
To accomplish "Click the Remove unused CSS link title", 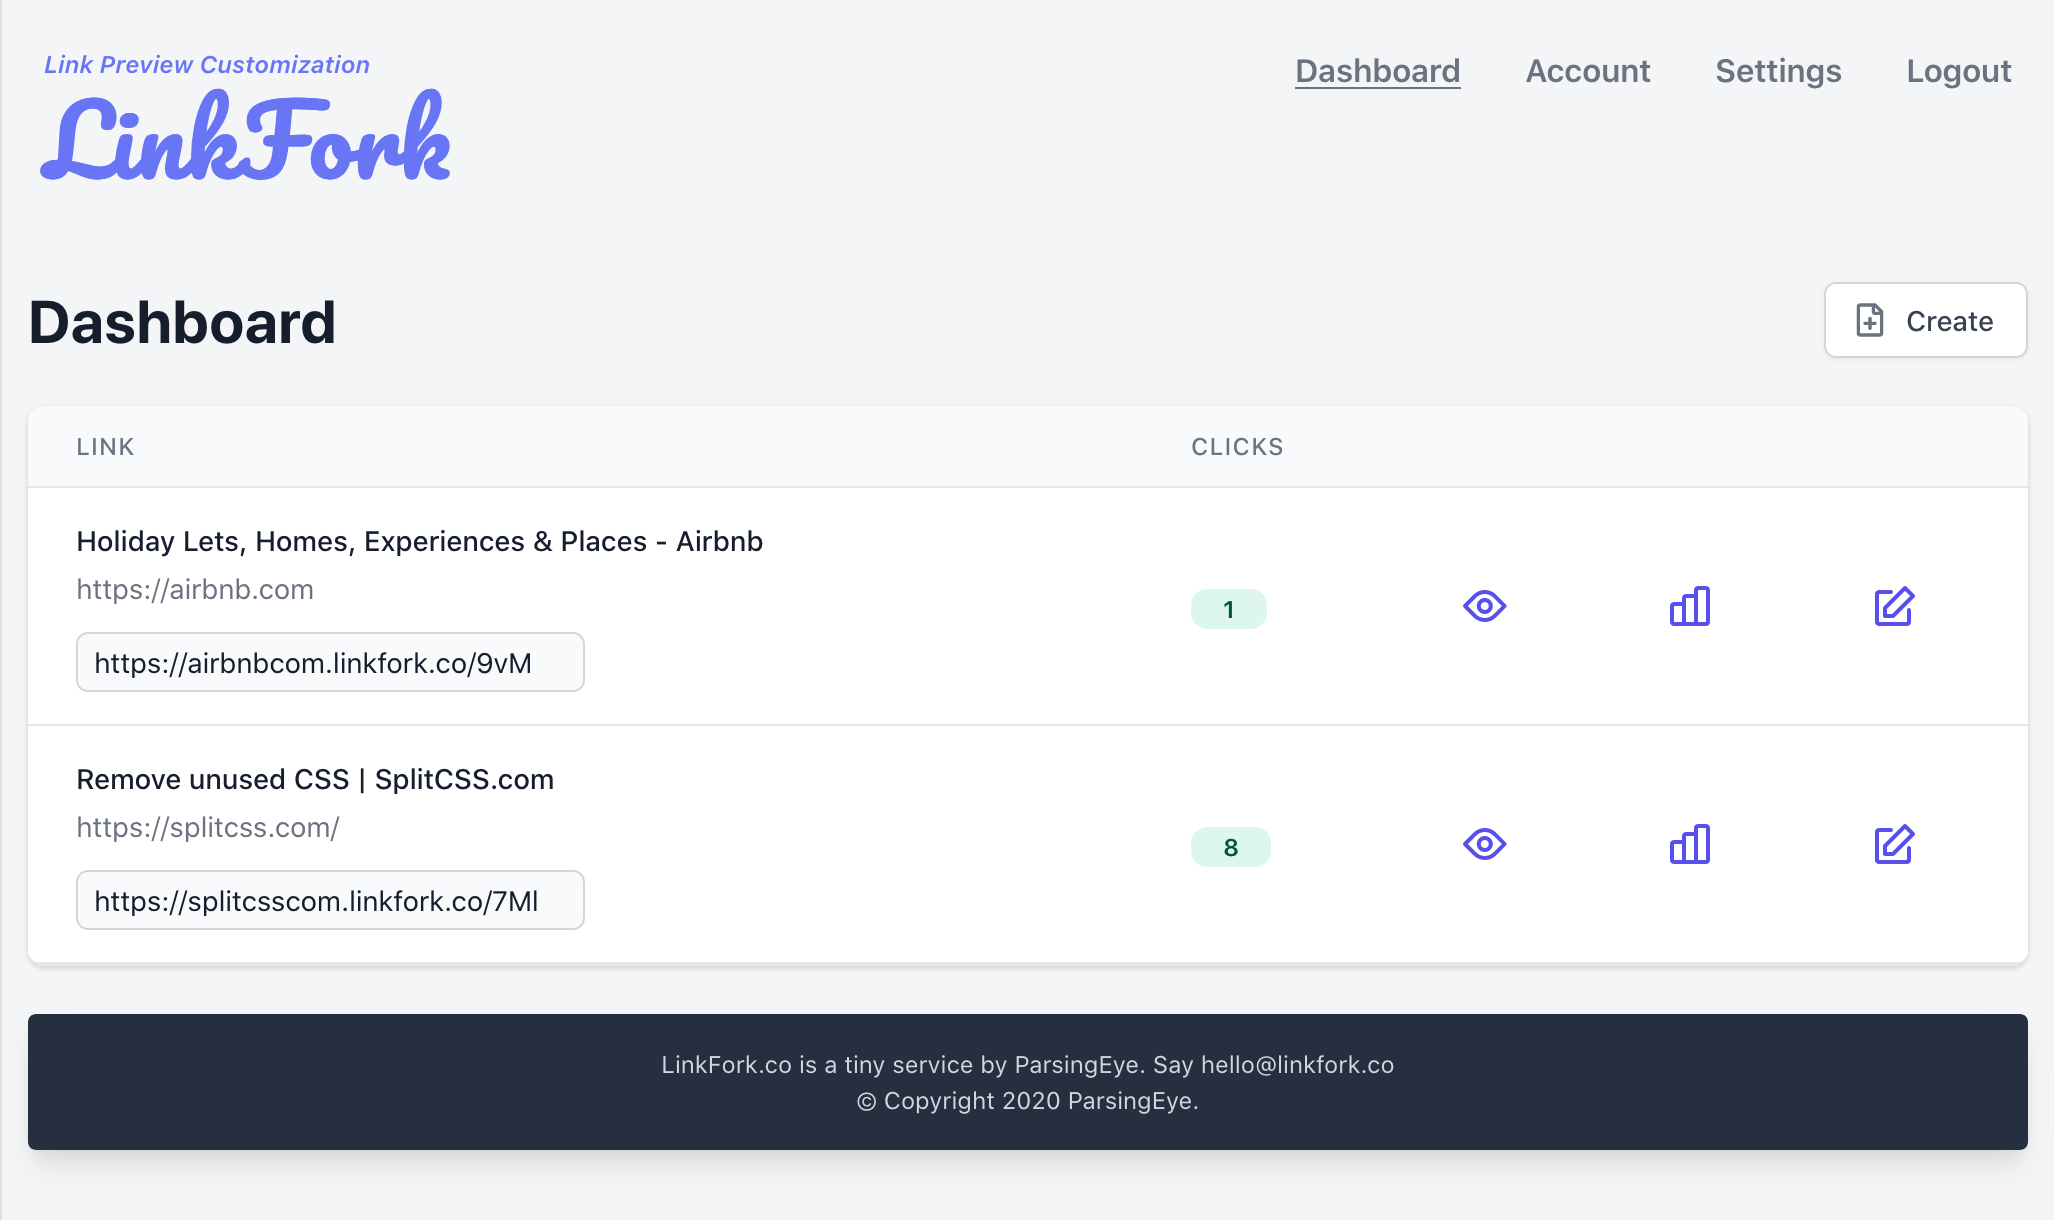I will click(x=314, y=779).
